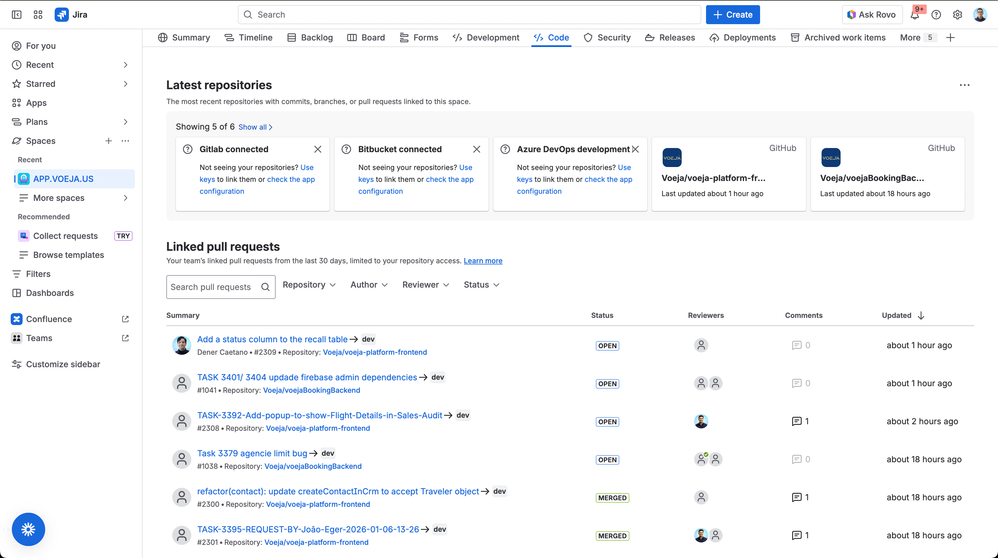
Task: Open the Archived work items tab
Action: pyautogui.click(x=838, y=38)
